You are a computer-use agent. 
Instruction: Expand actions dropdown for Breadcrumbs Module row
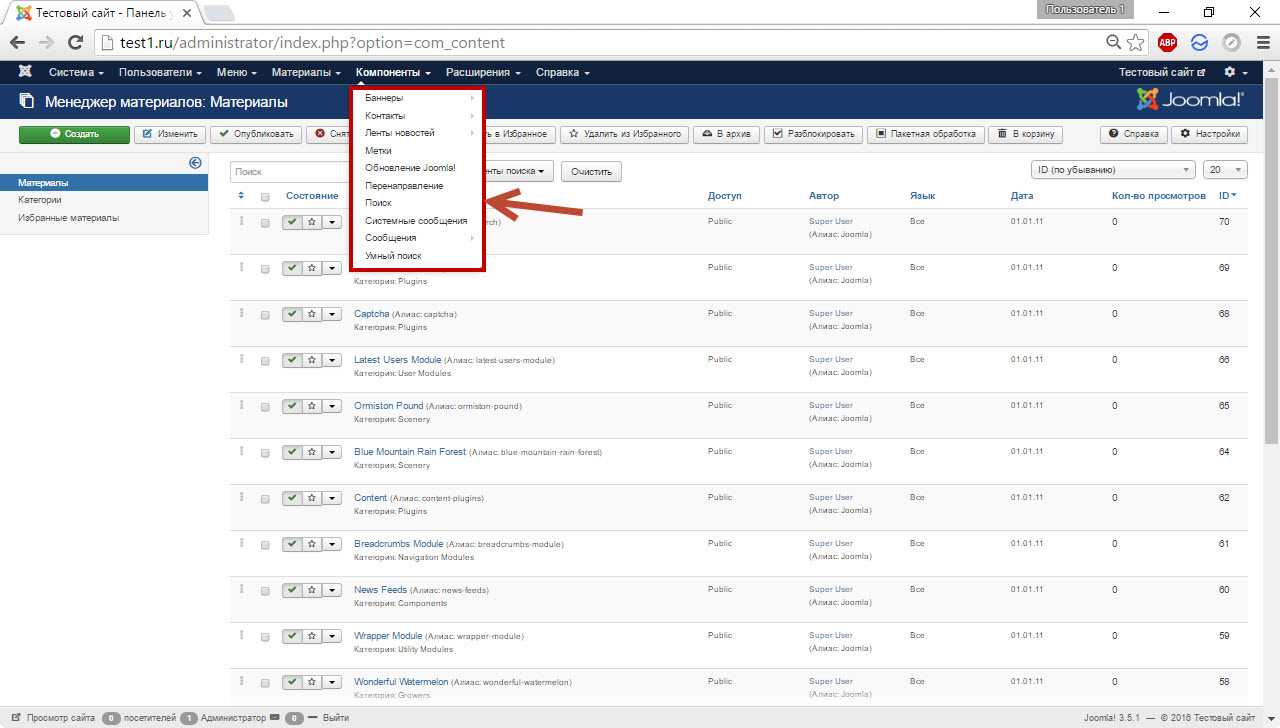click(333, 545)
